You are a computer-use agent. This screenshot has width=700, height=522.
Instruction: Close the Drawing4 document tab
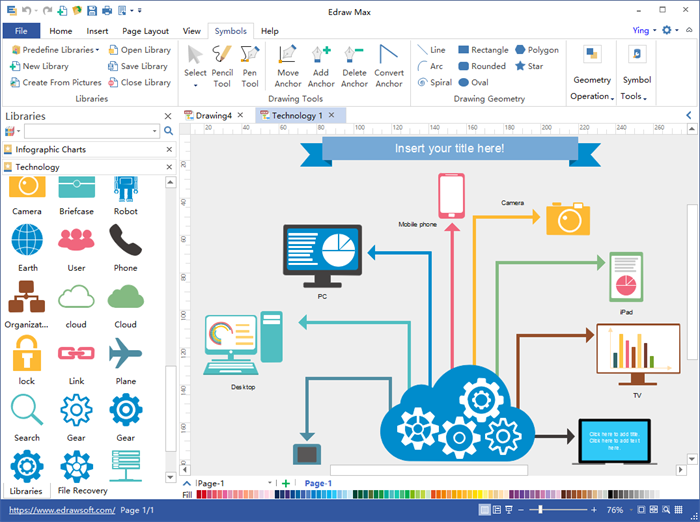point(240,116)
